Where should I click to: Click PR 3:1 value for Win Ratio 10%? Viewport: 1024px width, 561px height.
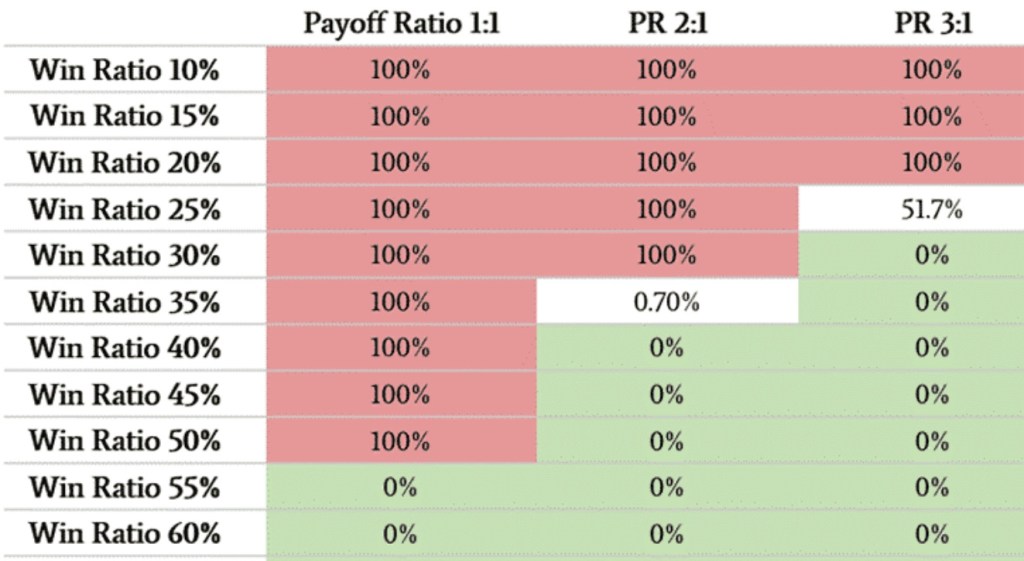click(932, 70)
